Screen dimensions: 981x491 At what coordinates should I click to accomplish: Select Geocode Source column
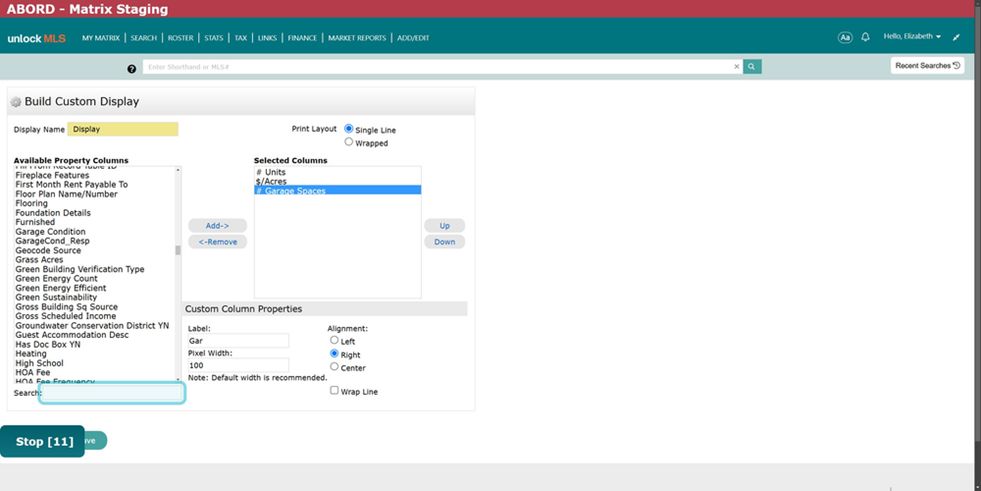pyautogui.click(x=48, y=250)
